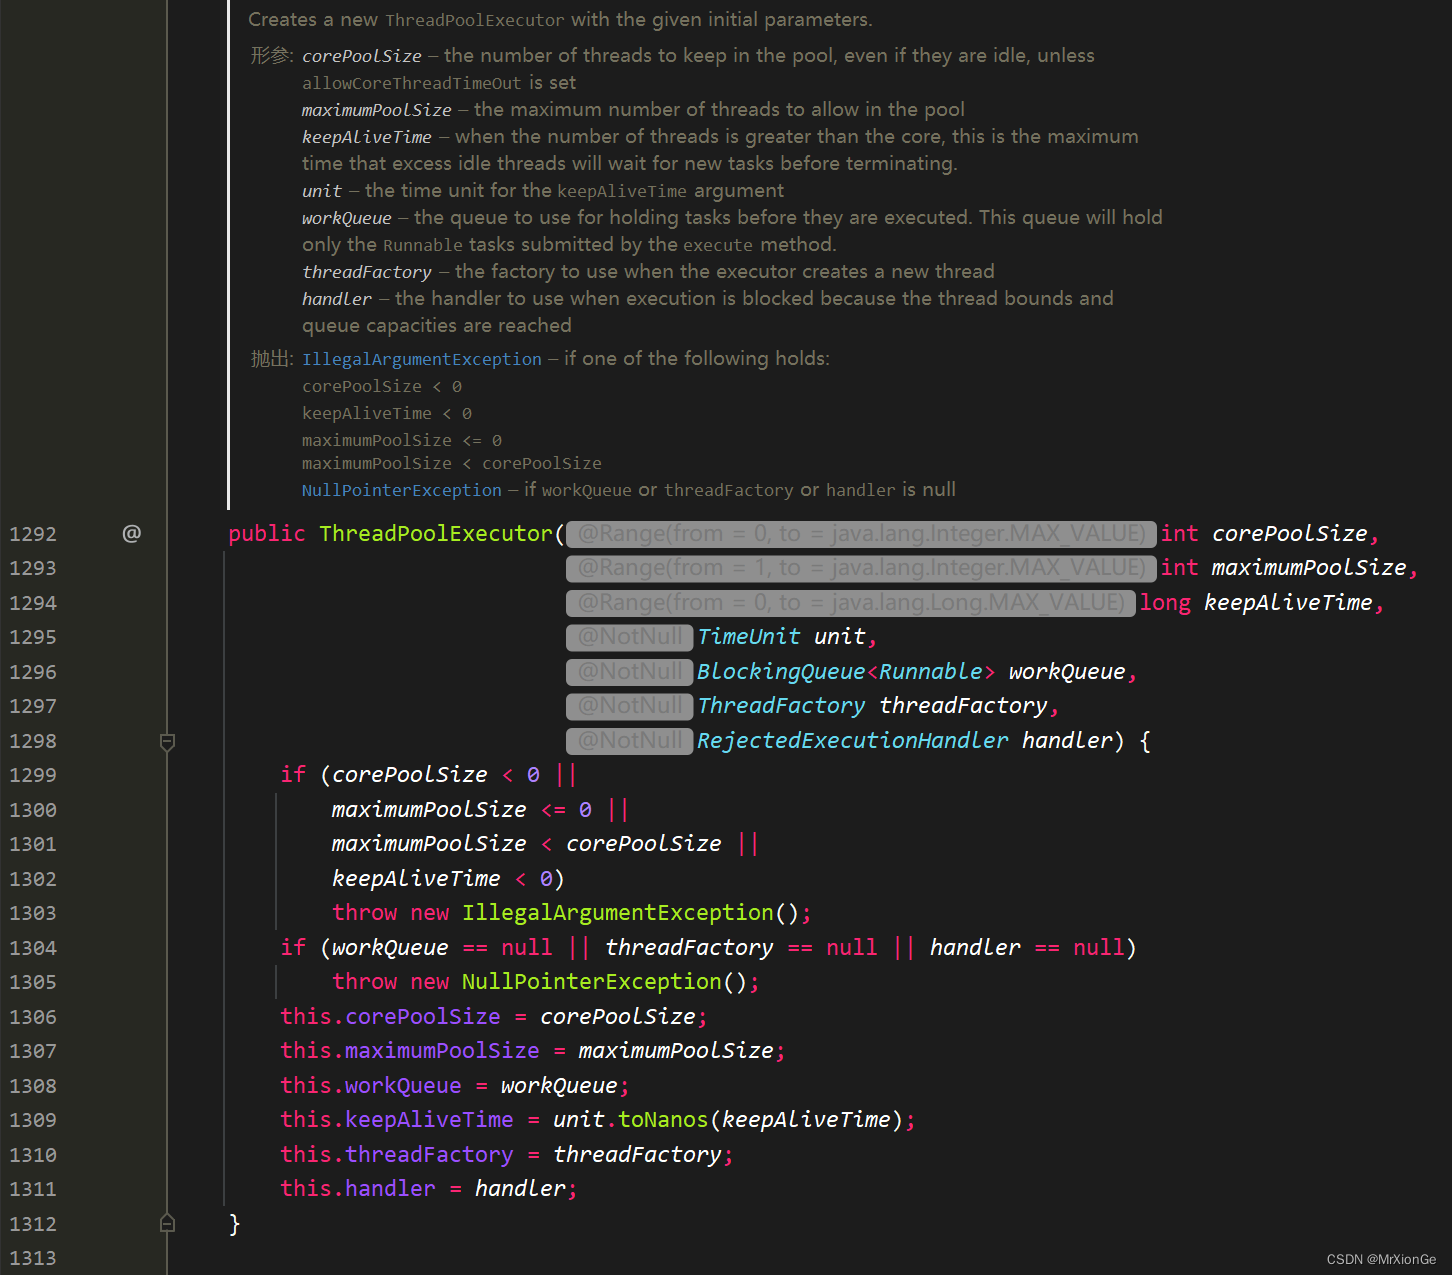The height and width of the screenshot is (1275, 1452).
Task: Click 'ThreadPoolExecutor' in the Javadoc summary
Action: 475,20
